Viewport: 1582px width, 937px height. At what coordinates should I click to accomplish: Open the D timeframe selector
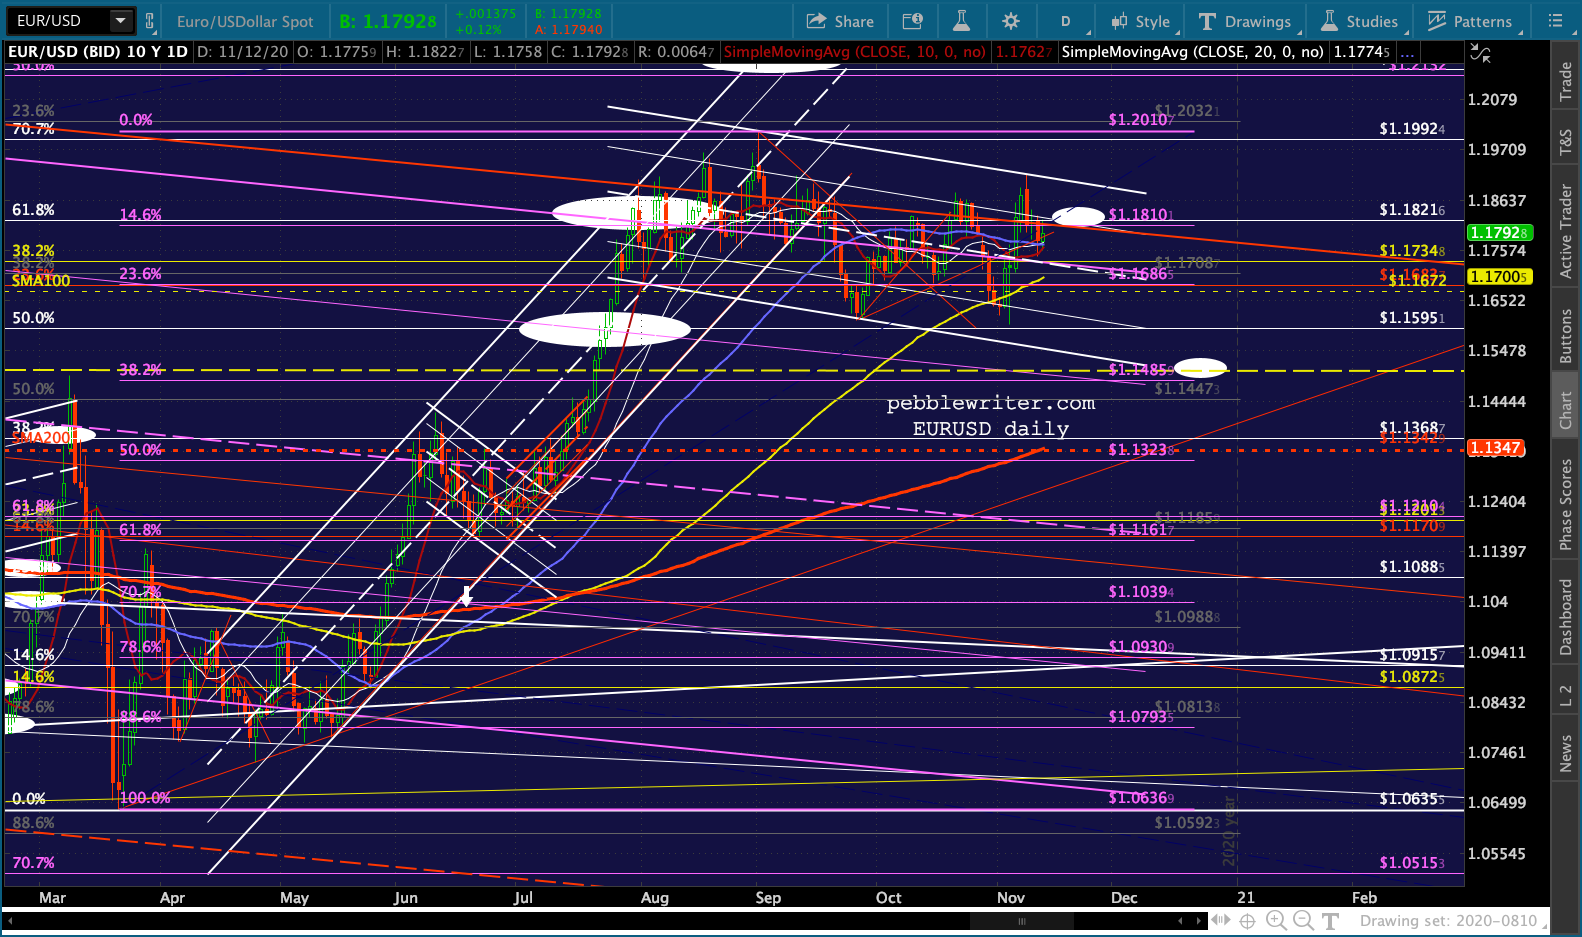click(x=1066, y=21)
